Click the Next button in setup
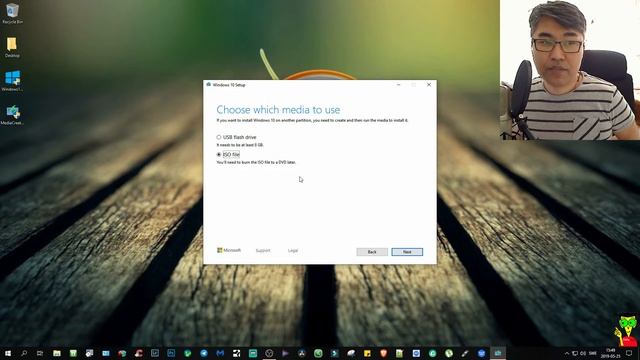640x360 pixels. click(407, 252)
